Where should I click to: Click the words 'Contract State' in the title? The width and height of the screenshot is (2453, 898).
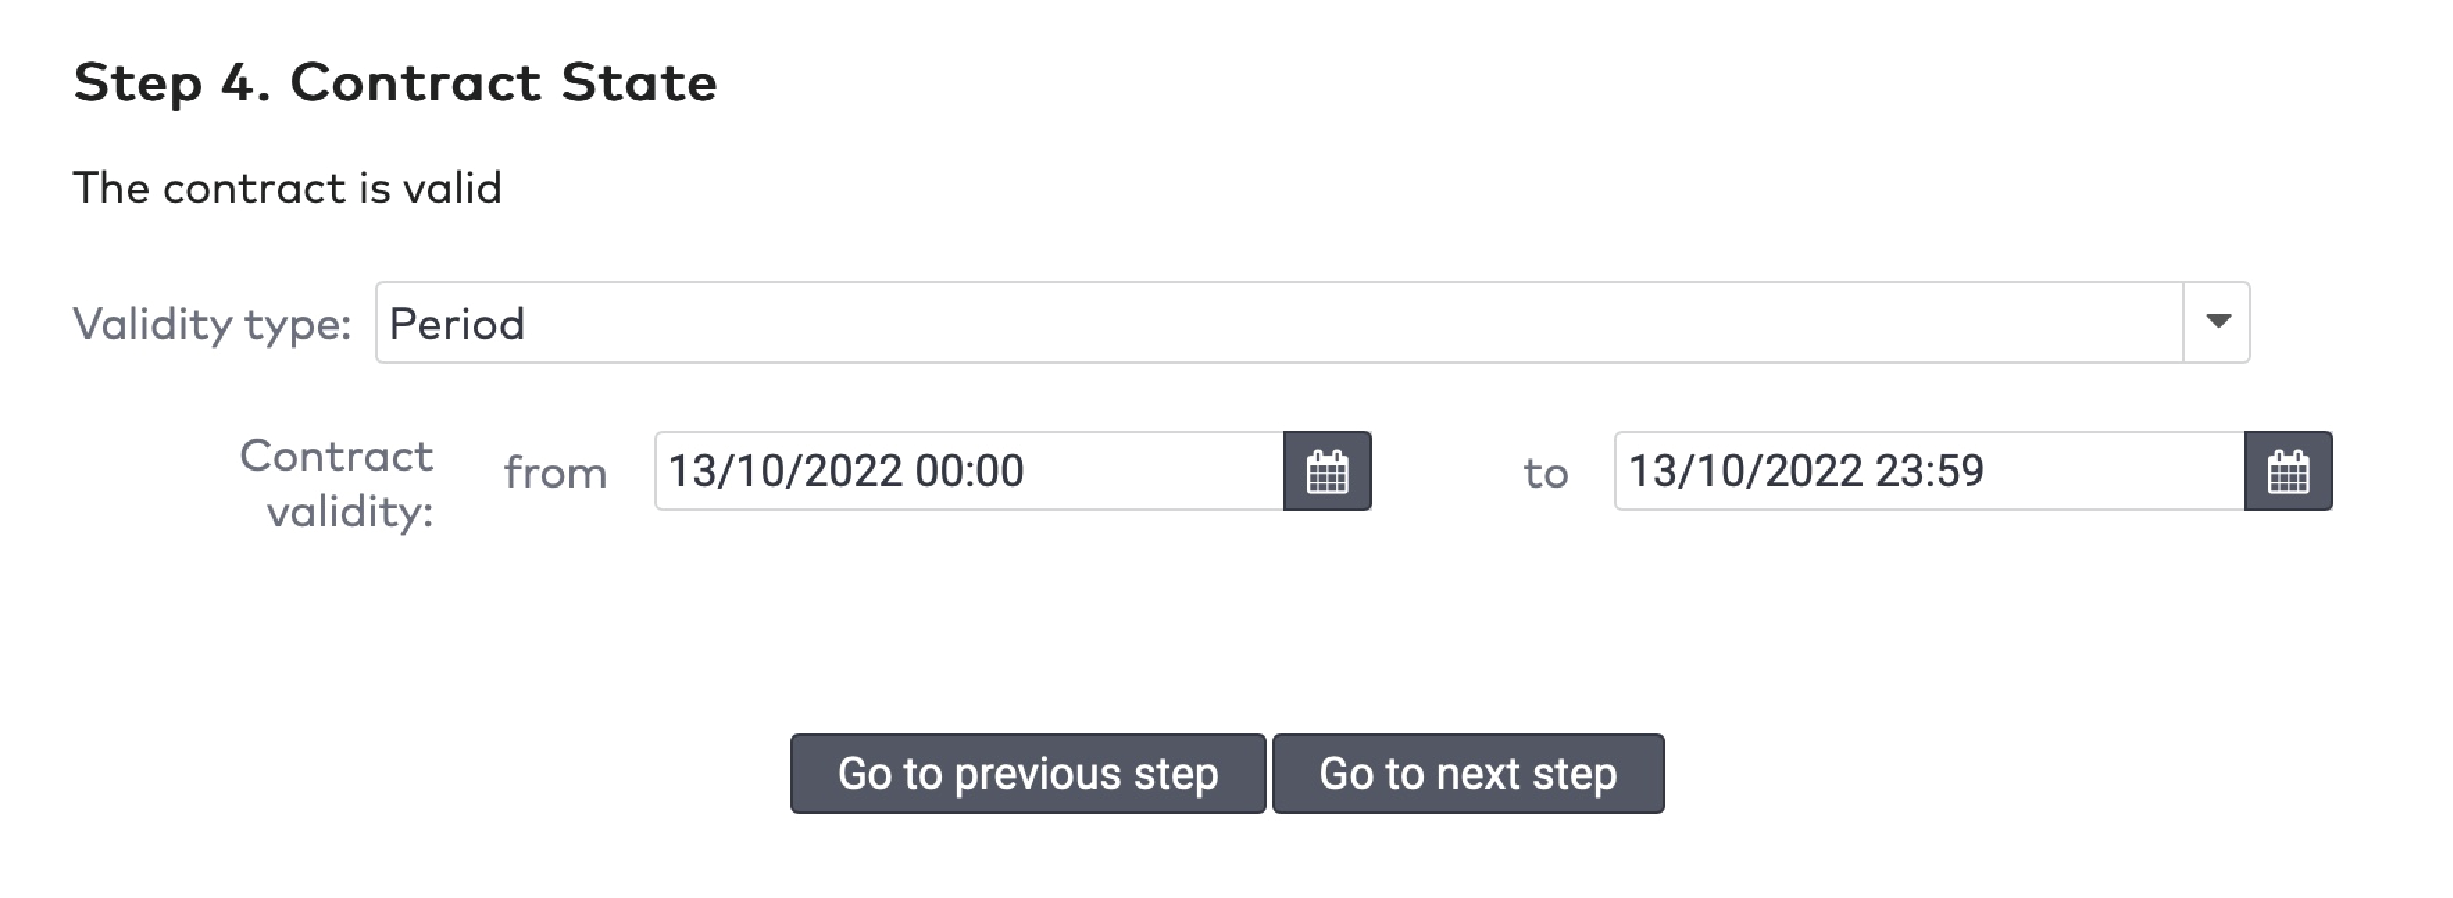(503, 82)
